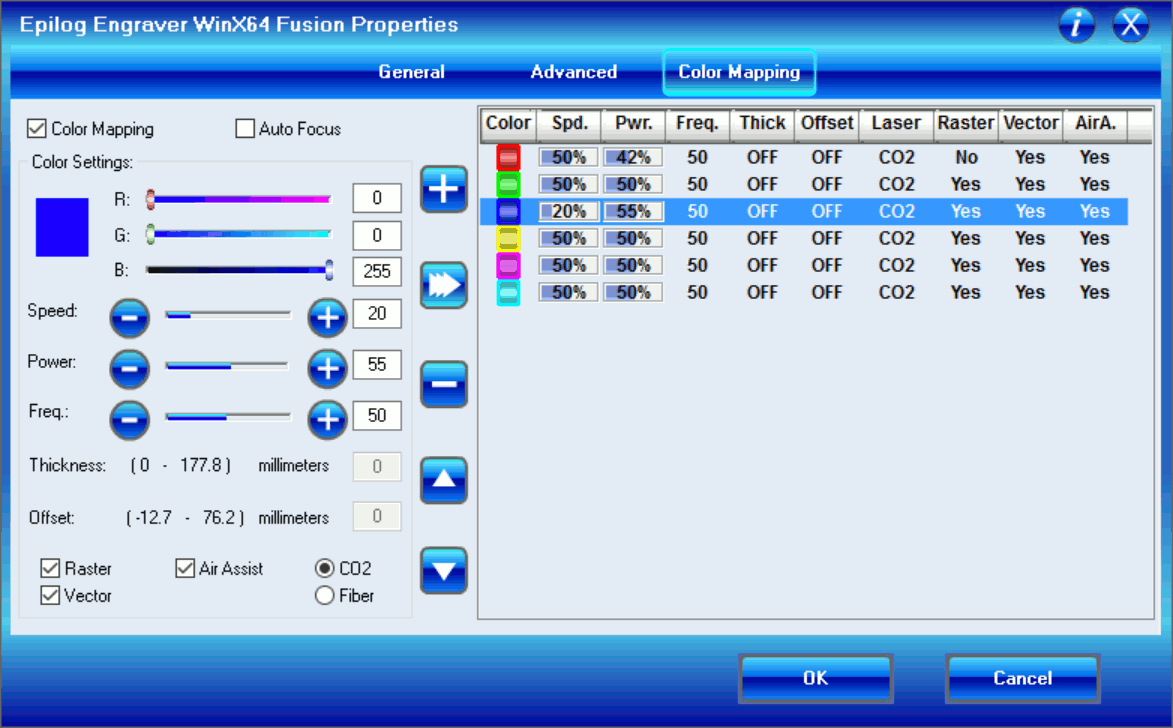Click the Speed value field showing 20
1173x728 pixels.
point(377,313)
